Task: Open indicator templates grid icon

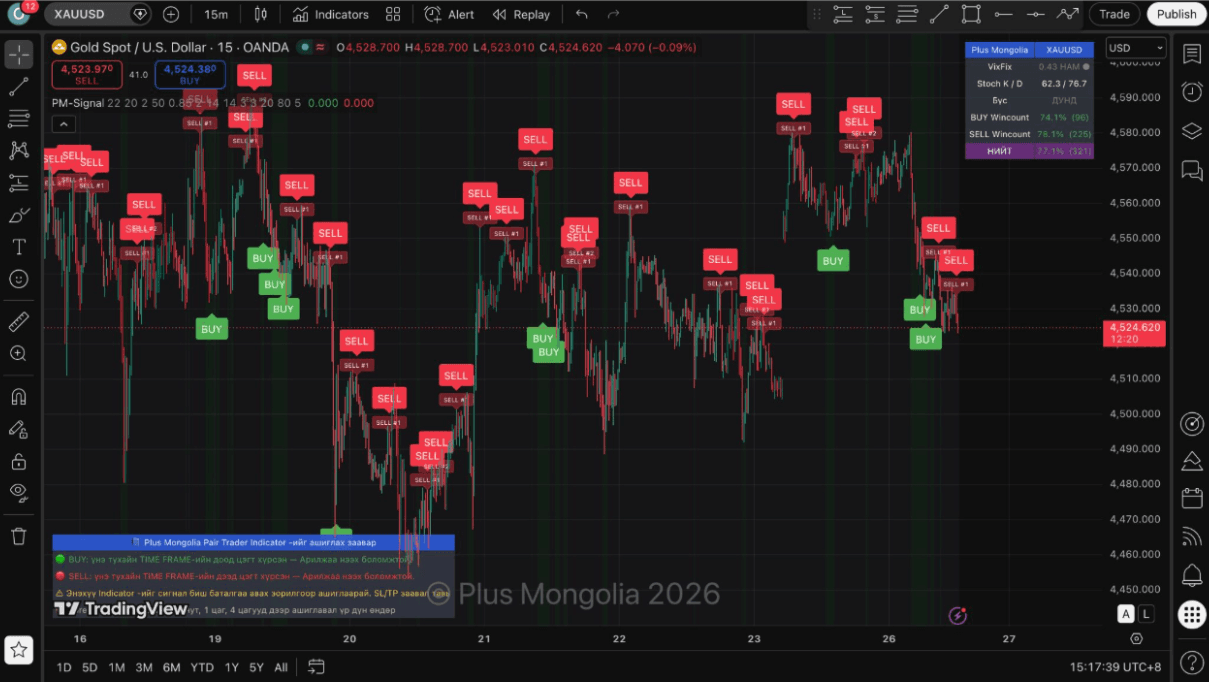Action: 393,14
